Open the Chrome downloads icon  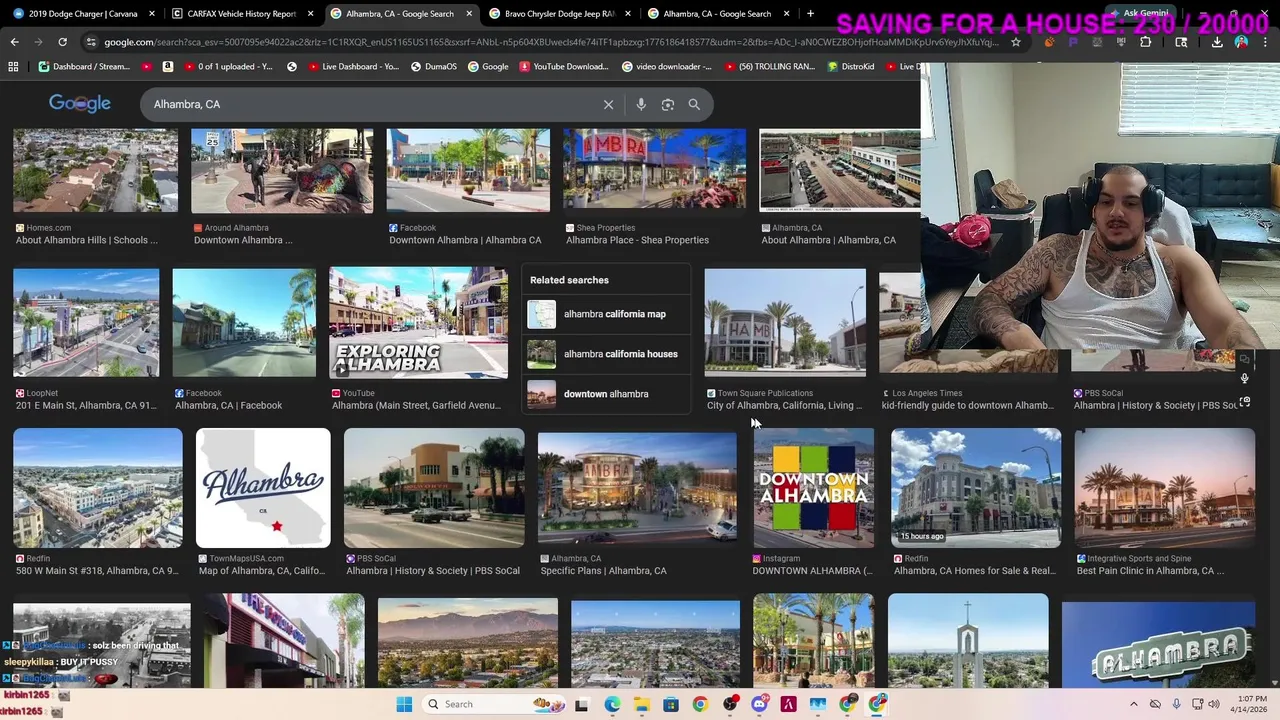1217,42
